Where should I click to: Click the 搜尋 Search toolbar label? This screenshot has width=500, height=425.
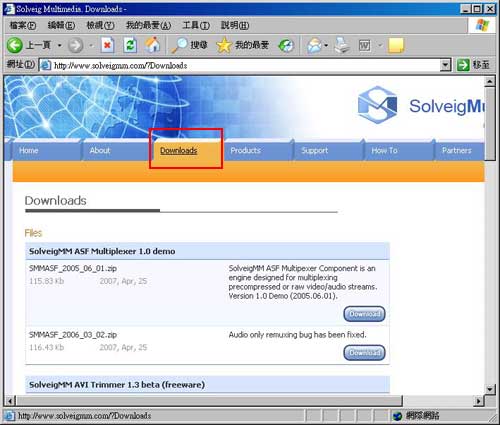pyautogui.click(x=199, y=45)
